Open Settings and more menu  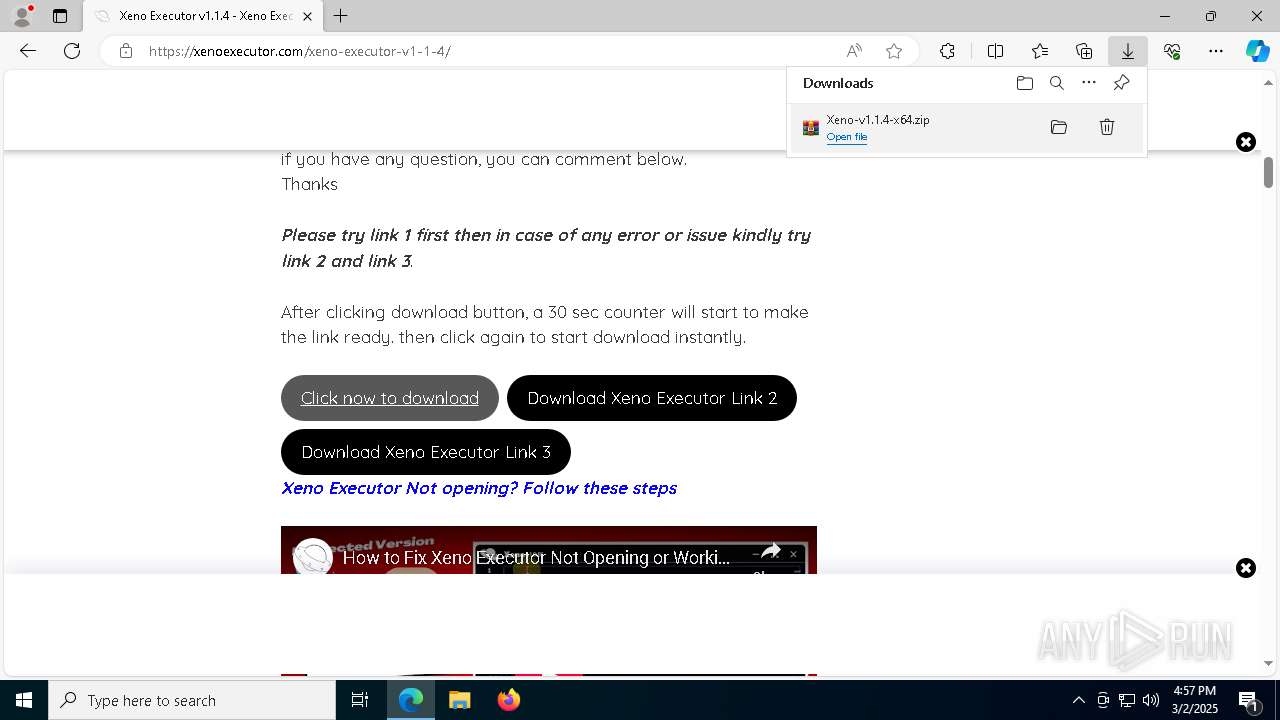click(x=1216, y=51)
